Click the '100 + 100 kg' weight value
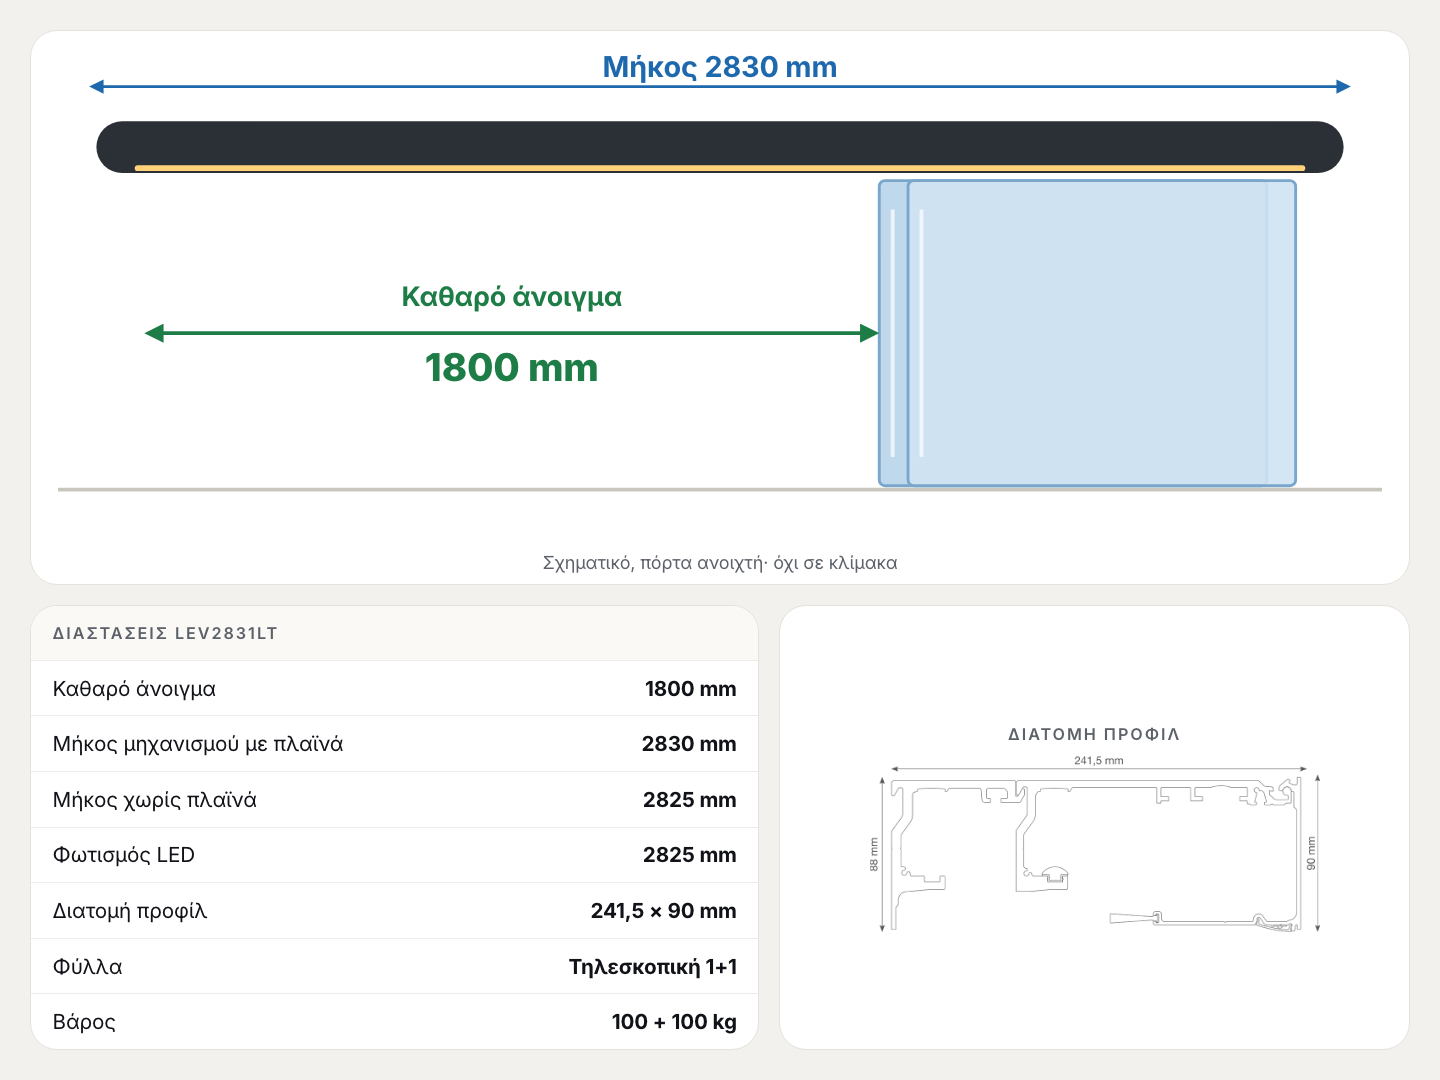This screenshot has width=1440, height=1080. click(x=674, y=1022)
